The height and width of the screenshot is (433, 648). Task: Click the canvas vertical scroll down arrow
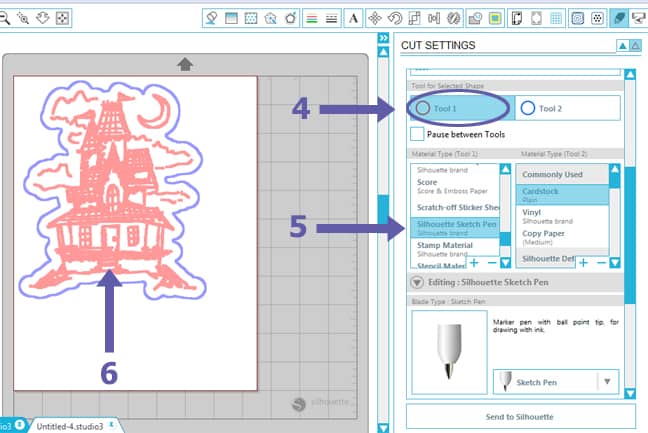point(384,428)
